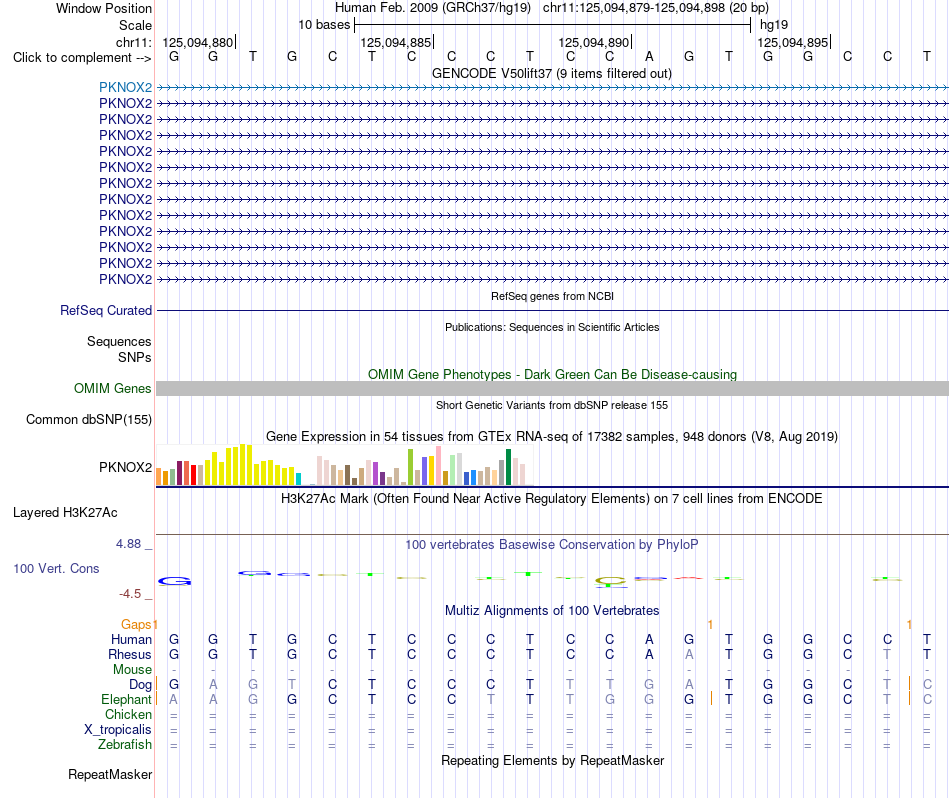
Task: Click 'H3K27Ac Mark' ENCODE track title
Action: point(552,499)
